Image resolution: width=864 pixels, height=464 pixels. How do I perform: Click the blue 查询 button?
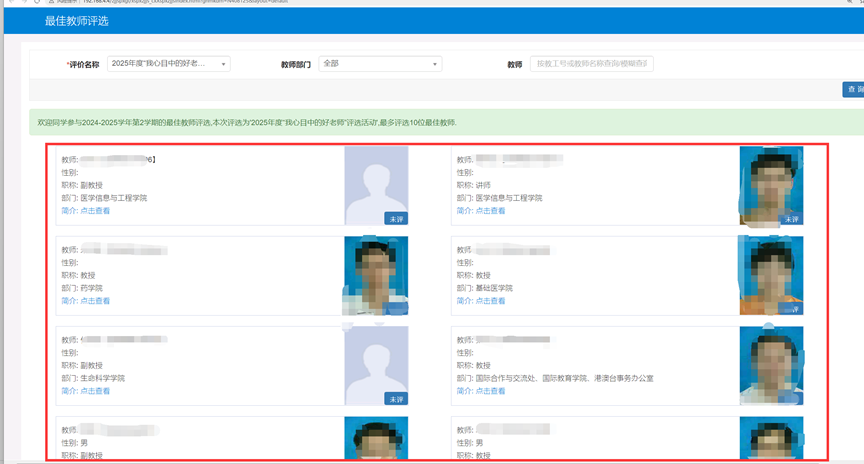[x=854, y=89]
